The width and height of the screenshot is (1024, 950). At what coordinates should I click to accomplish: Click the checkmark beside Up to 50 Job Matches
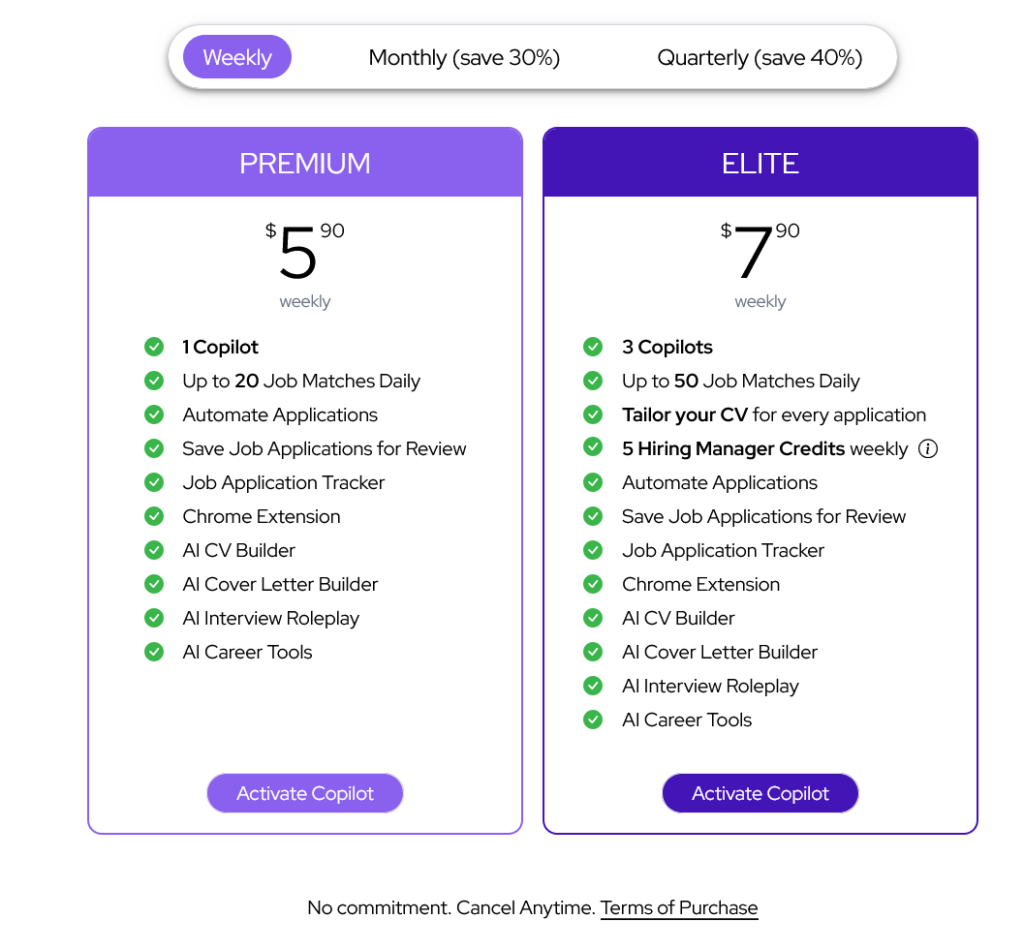[594, 381]
